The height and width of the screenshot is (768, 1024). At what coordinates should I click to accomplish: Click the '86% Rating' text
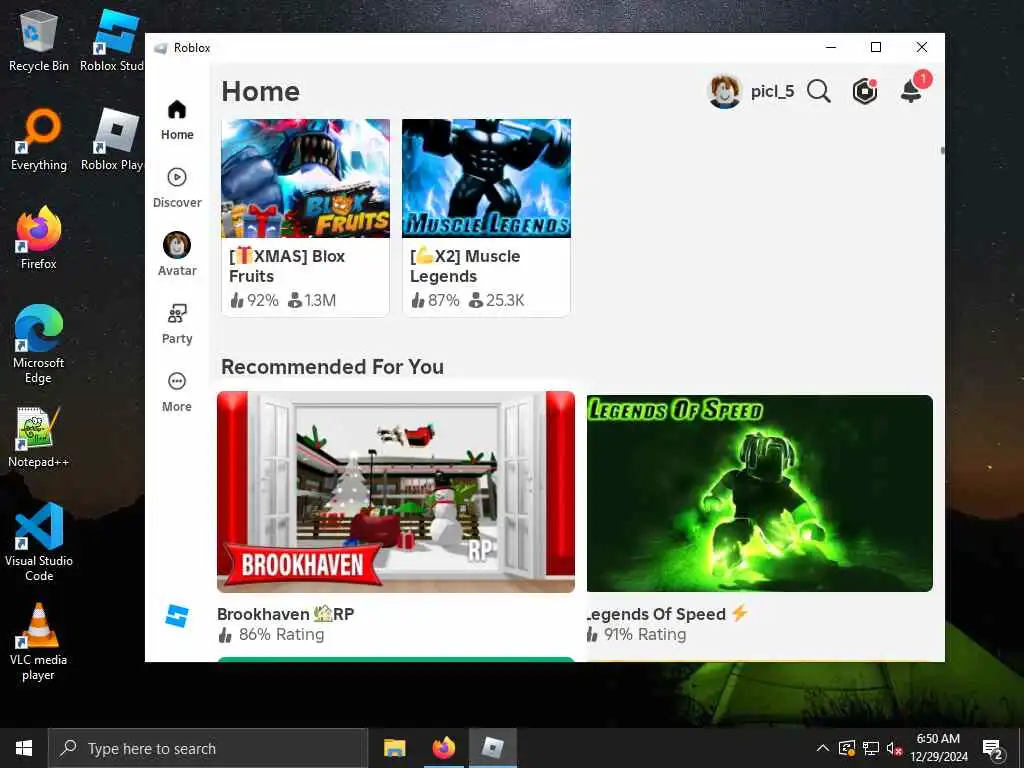(x=281, y=635)
